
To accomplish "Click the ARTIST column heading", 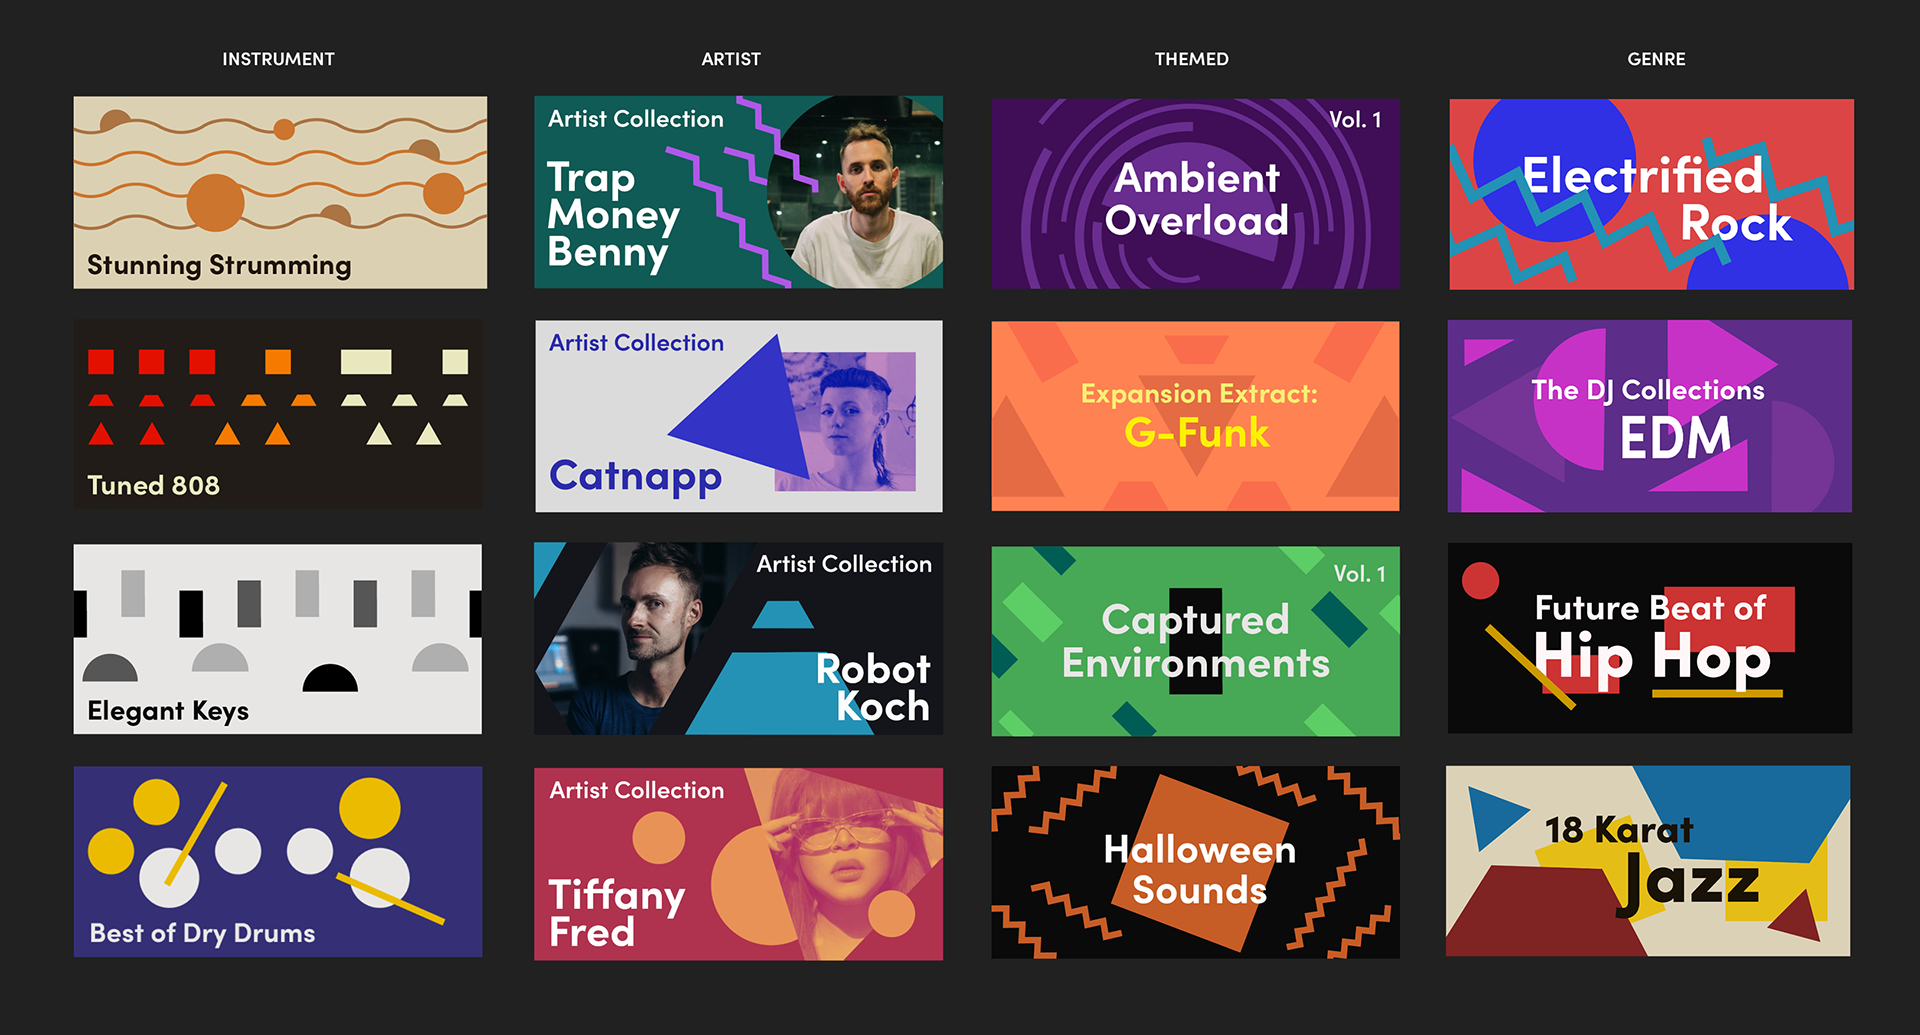I will [x=731, y=59].
